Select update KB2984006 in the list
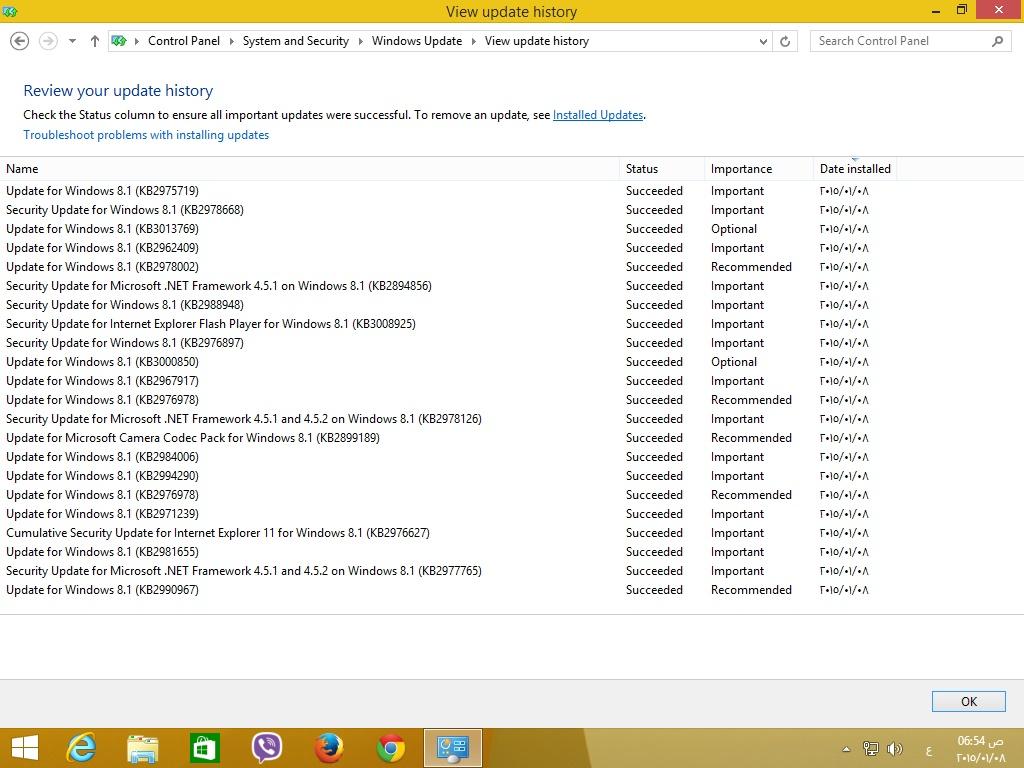 point(448,456)
